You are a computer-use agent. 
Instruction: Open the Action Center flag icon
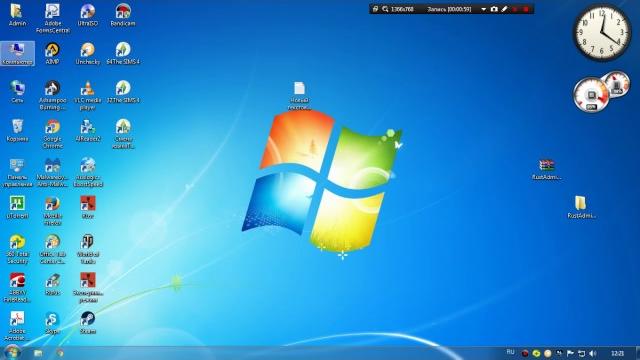[570, 353]
